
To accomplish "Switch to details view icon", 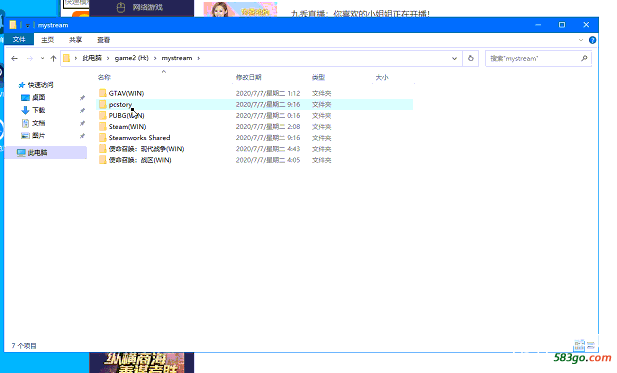I will [579, 345].
